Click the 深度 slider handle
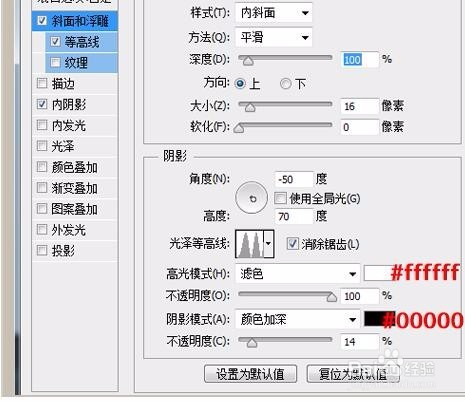 point(248,61)
